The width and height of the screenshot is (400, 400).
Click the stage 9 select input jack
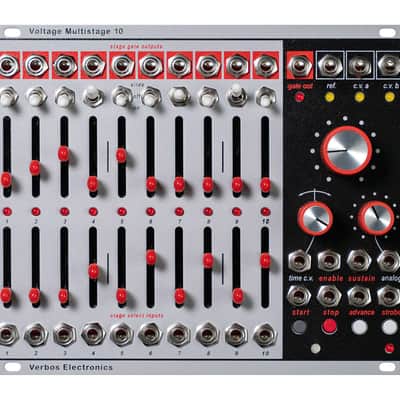coord(236,334)
